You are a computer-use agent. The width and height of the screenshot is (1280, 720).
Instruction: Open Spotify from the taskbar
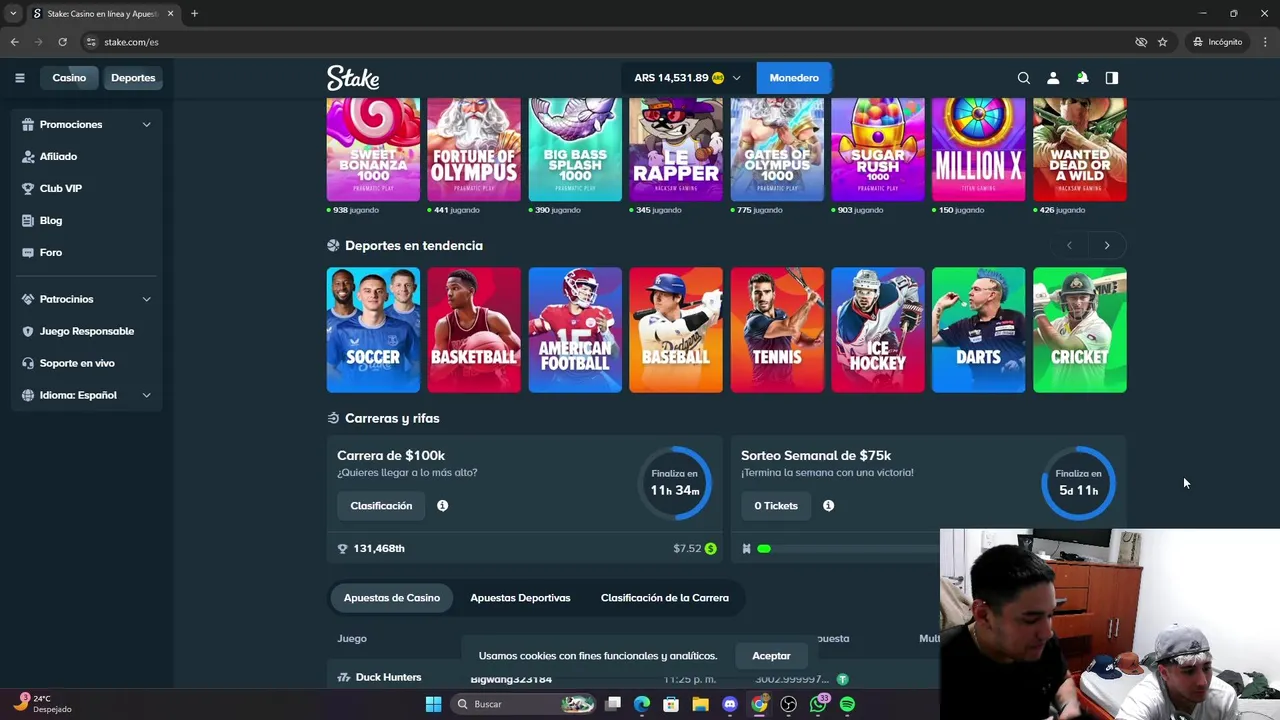coord(847,704)
